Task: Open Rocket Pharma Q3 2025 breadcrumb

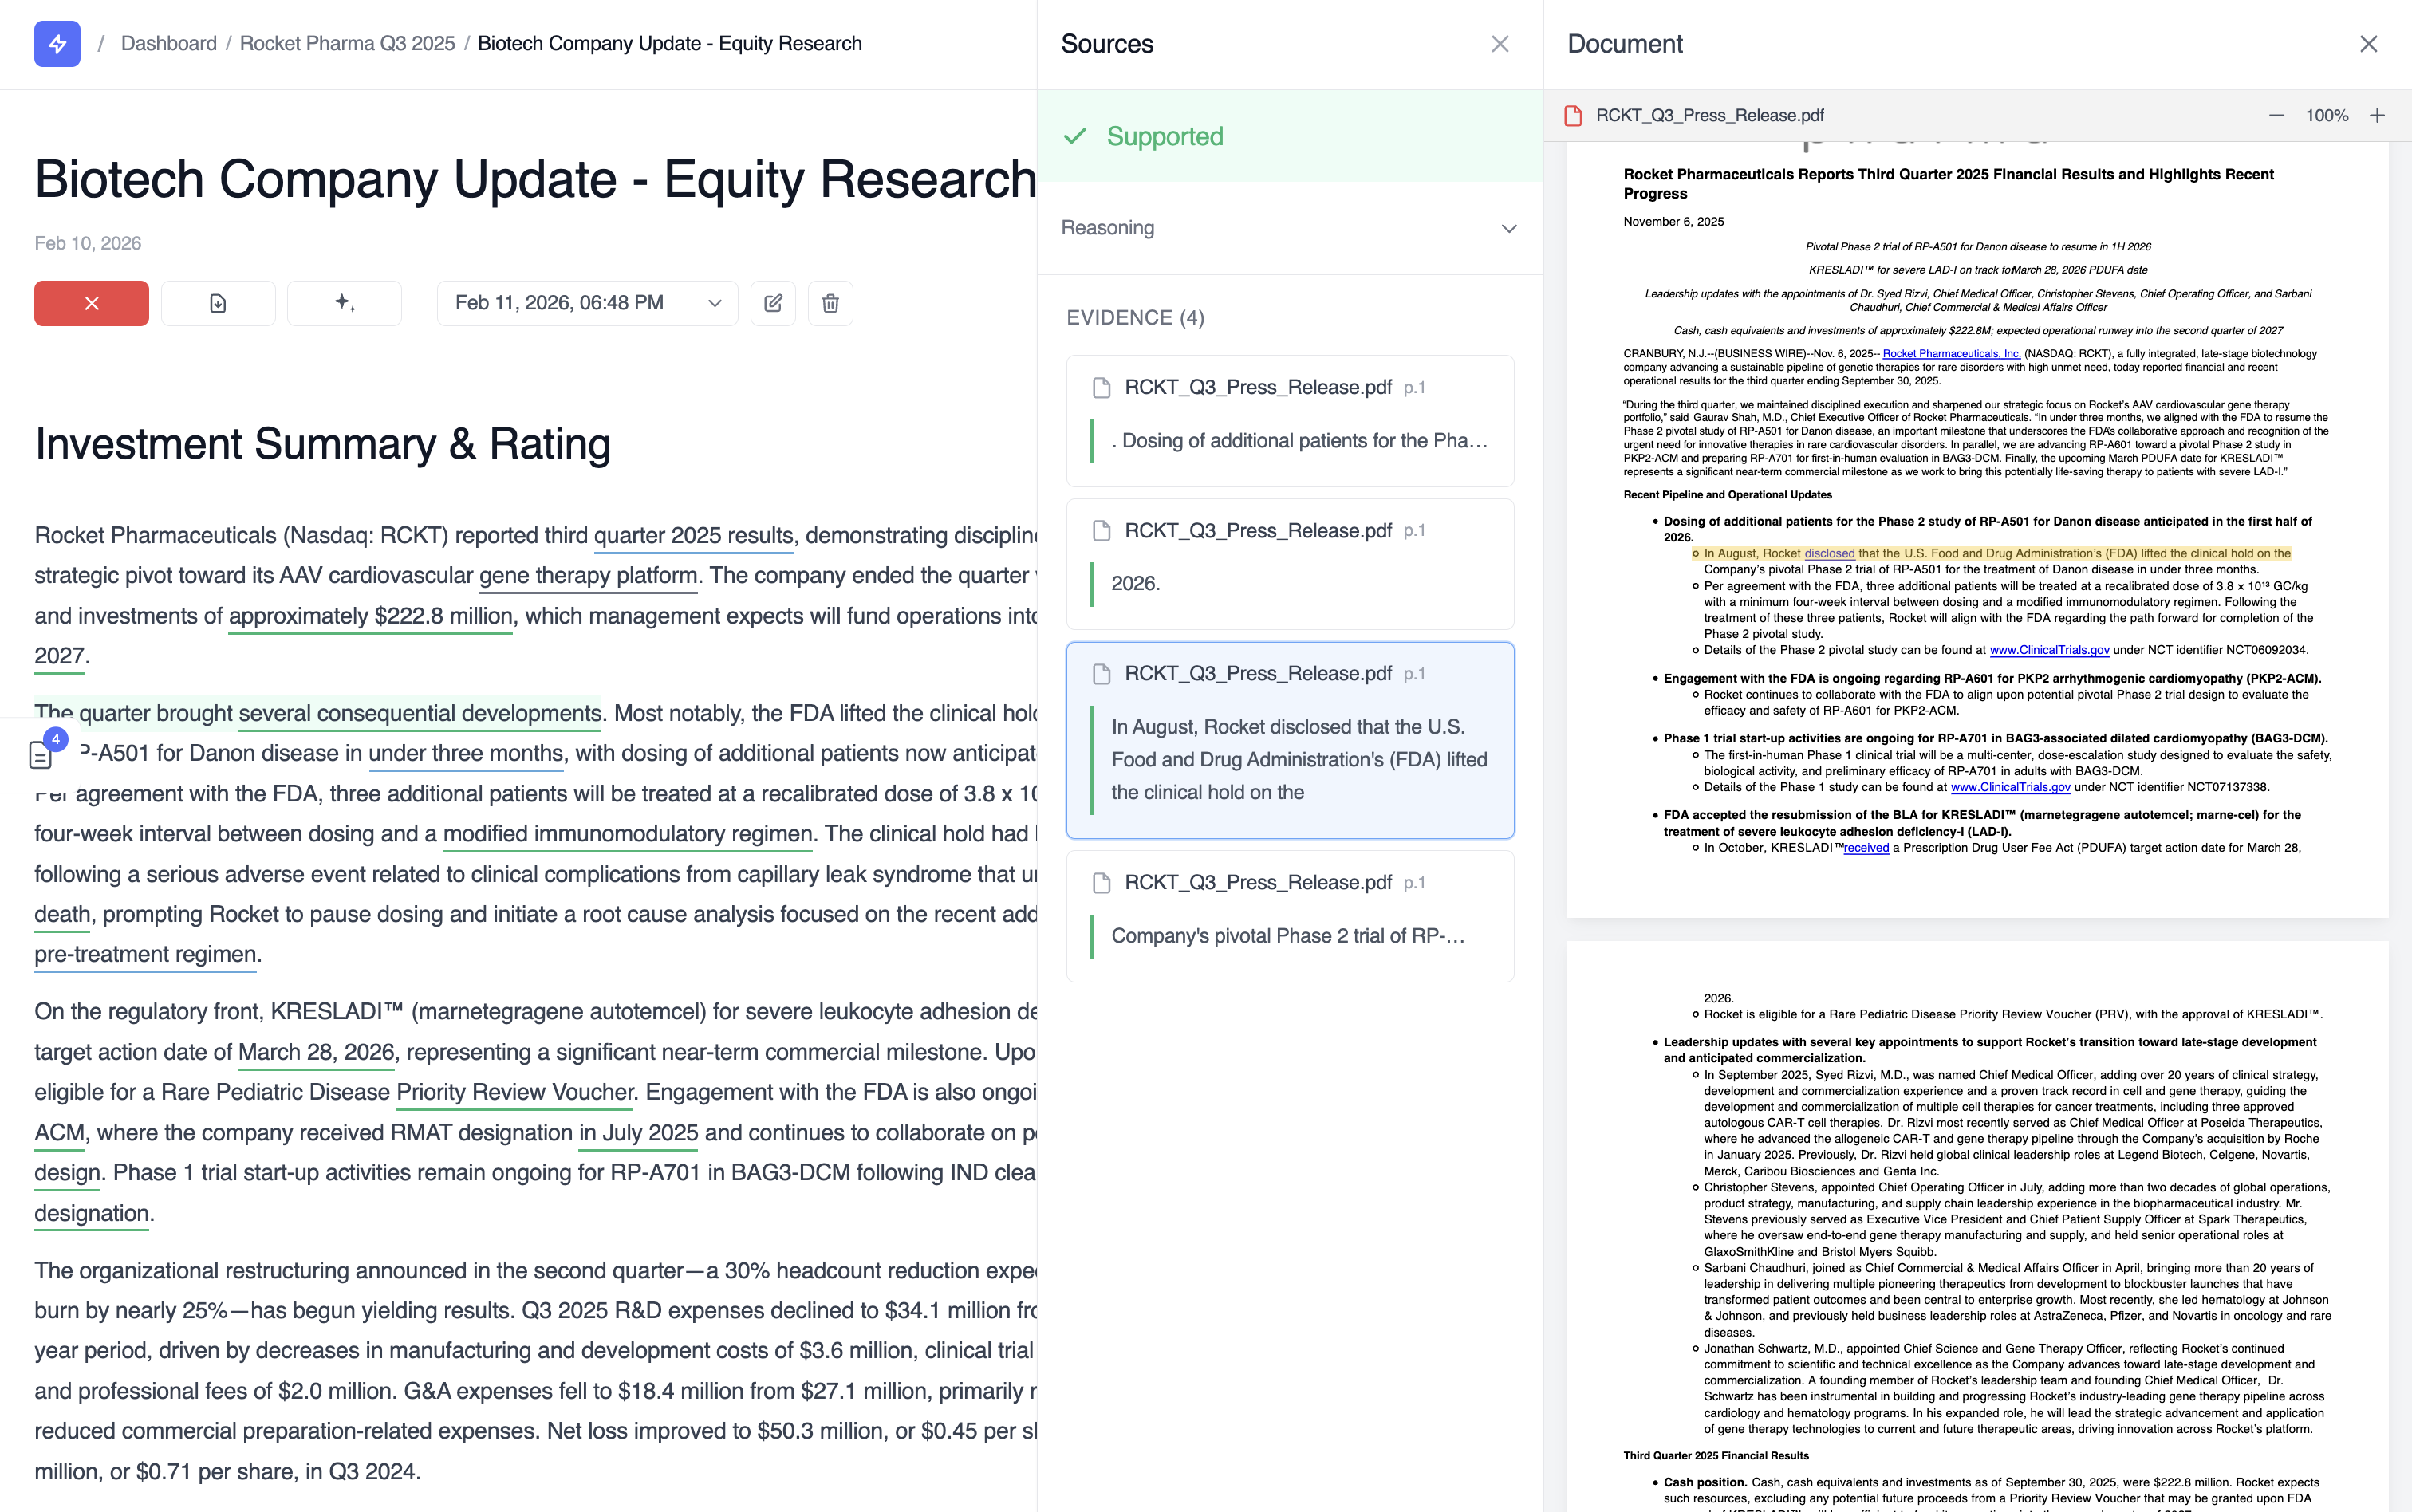Action: [347, 44]
